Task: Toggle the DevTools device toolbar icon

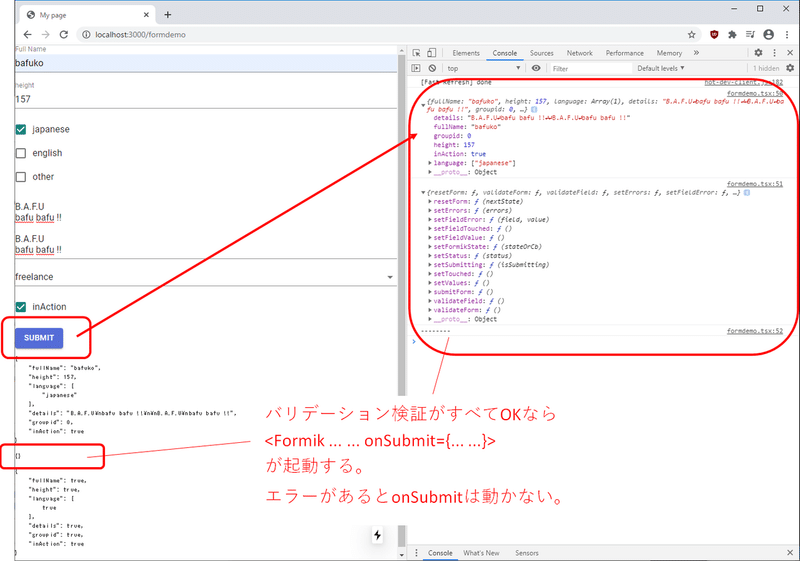Action: point(432,53)
